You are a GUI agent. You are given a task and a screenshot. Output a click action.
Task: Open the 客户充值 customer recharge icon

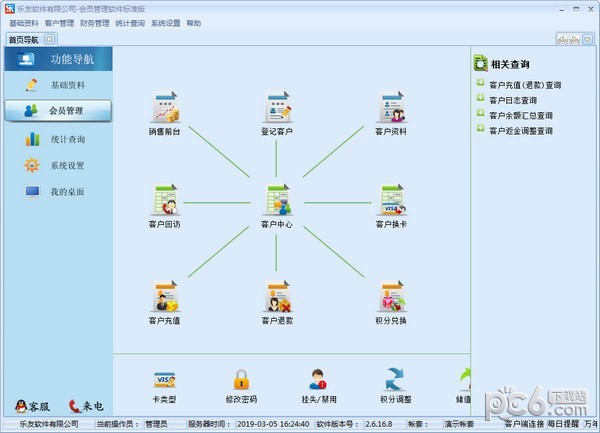[165, 297]
